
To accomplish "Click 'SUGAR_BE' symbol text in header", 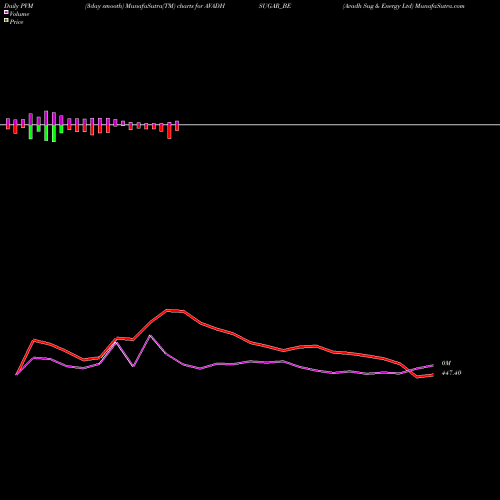I will pos(275,6).
